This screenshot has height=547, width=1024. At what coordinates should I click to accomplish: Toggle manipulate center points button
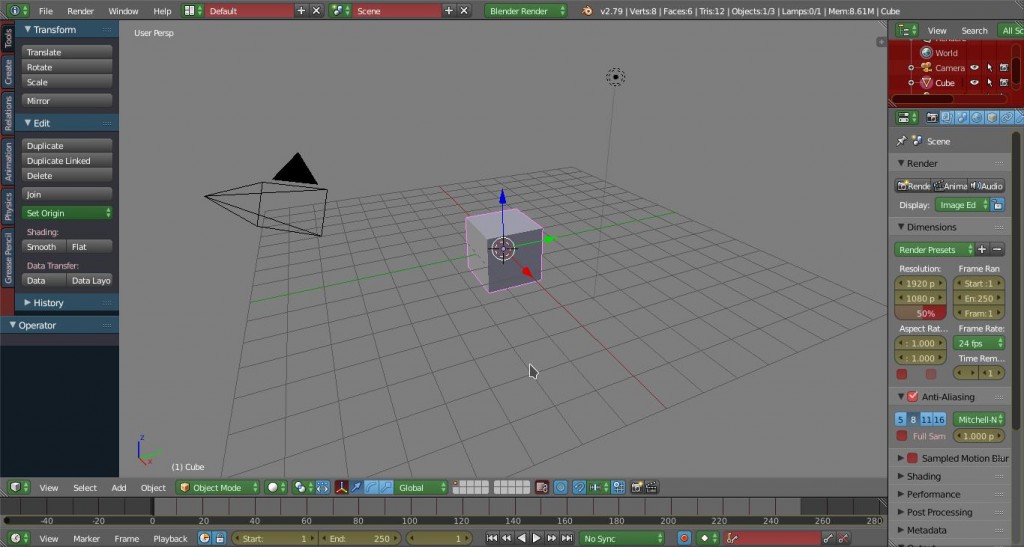coord(323,487)
